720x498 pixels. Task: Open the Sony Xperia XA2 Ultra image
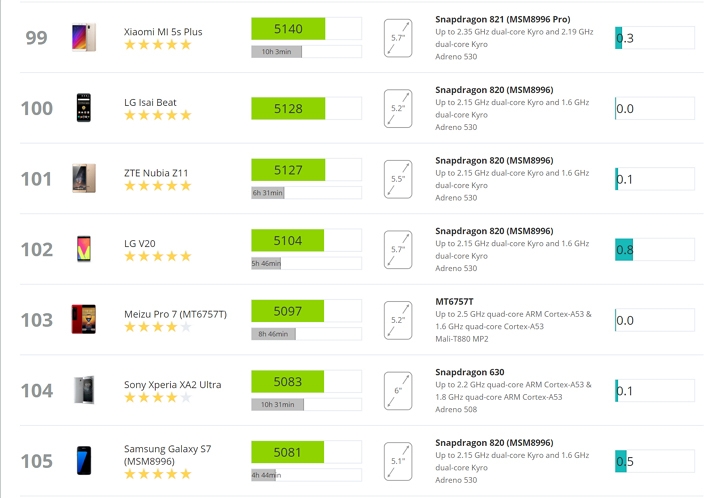pyautogui.click(x=84, y=390)
